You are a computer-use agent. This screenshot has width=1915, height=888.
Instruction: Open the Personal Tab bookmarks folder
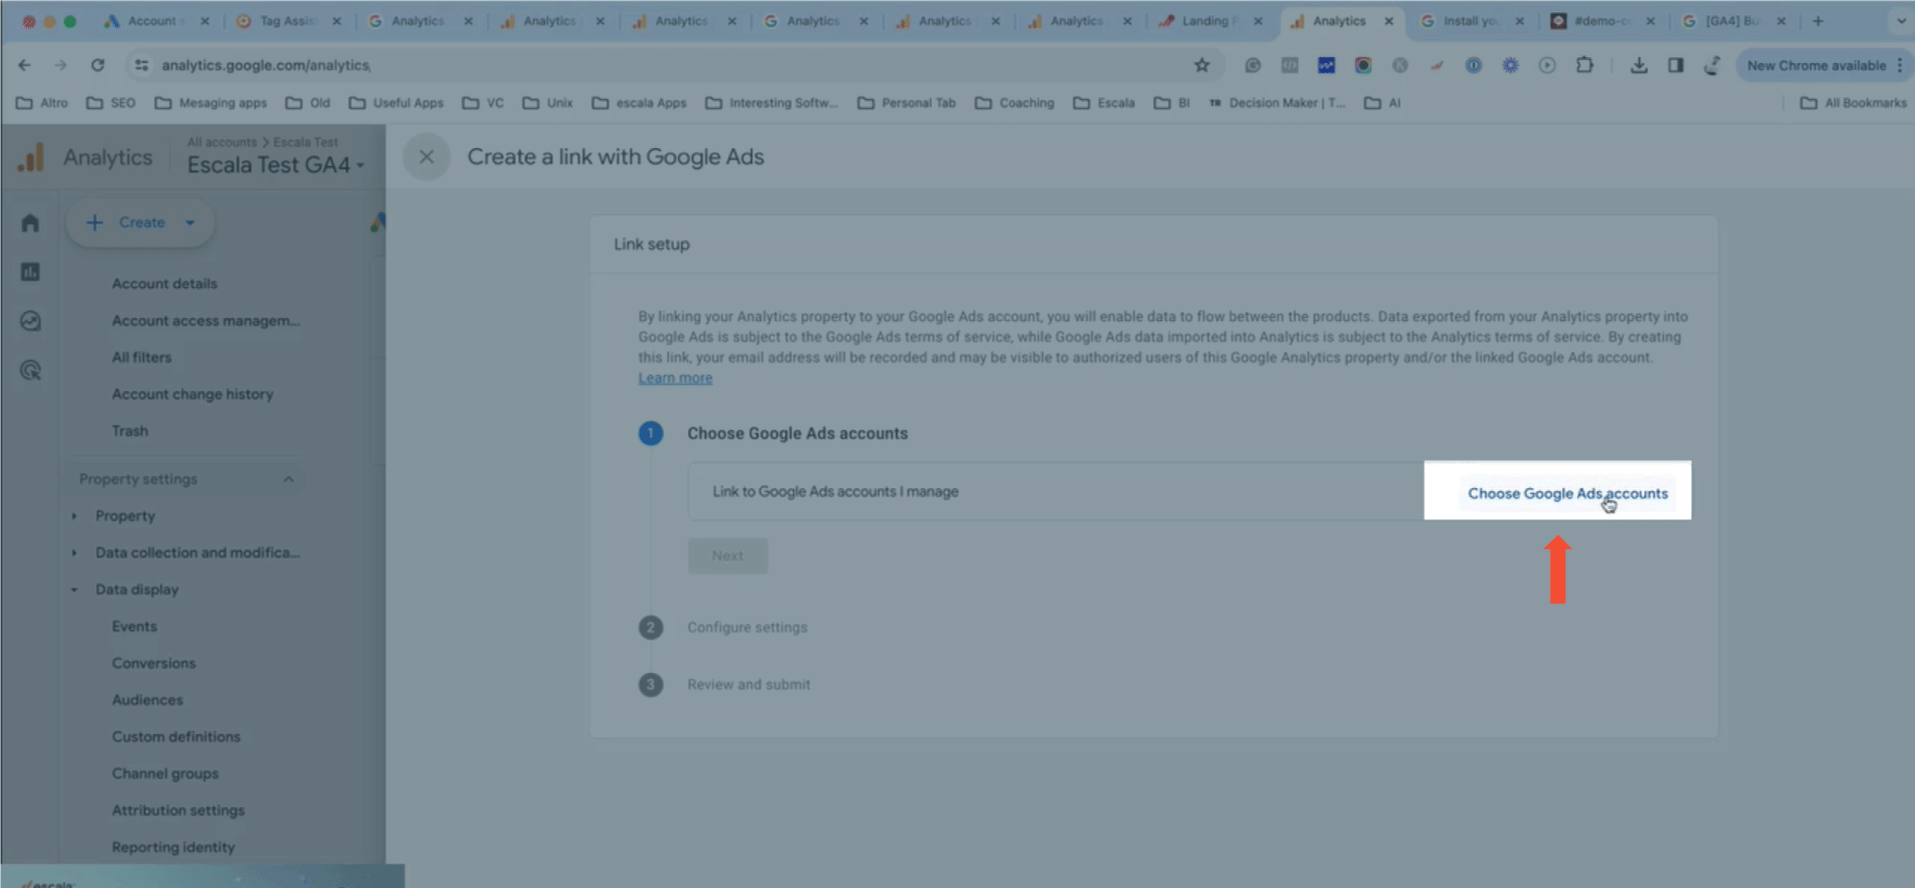[906, 103]
